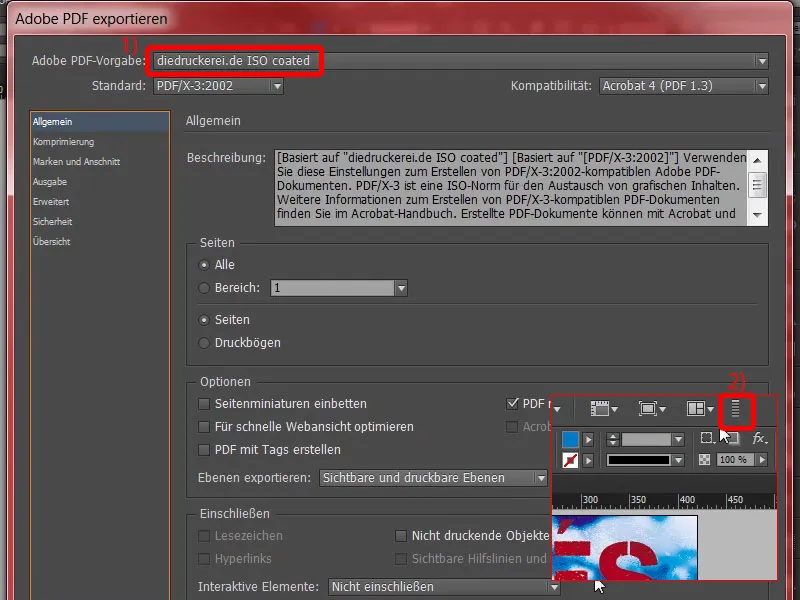This screenshot has height=600, width=800.
Task: Click the drop shadow icon beside fx
Action: click(x=732, y=438)
